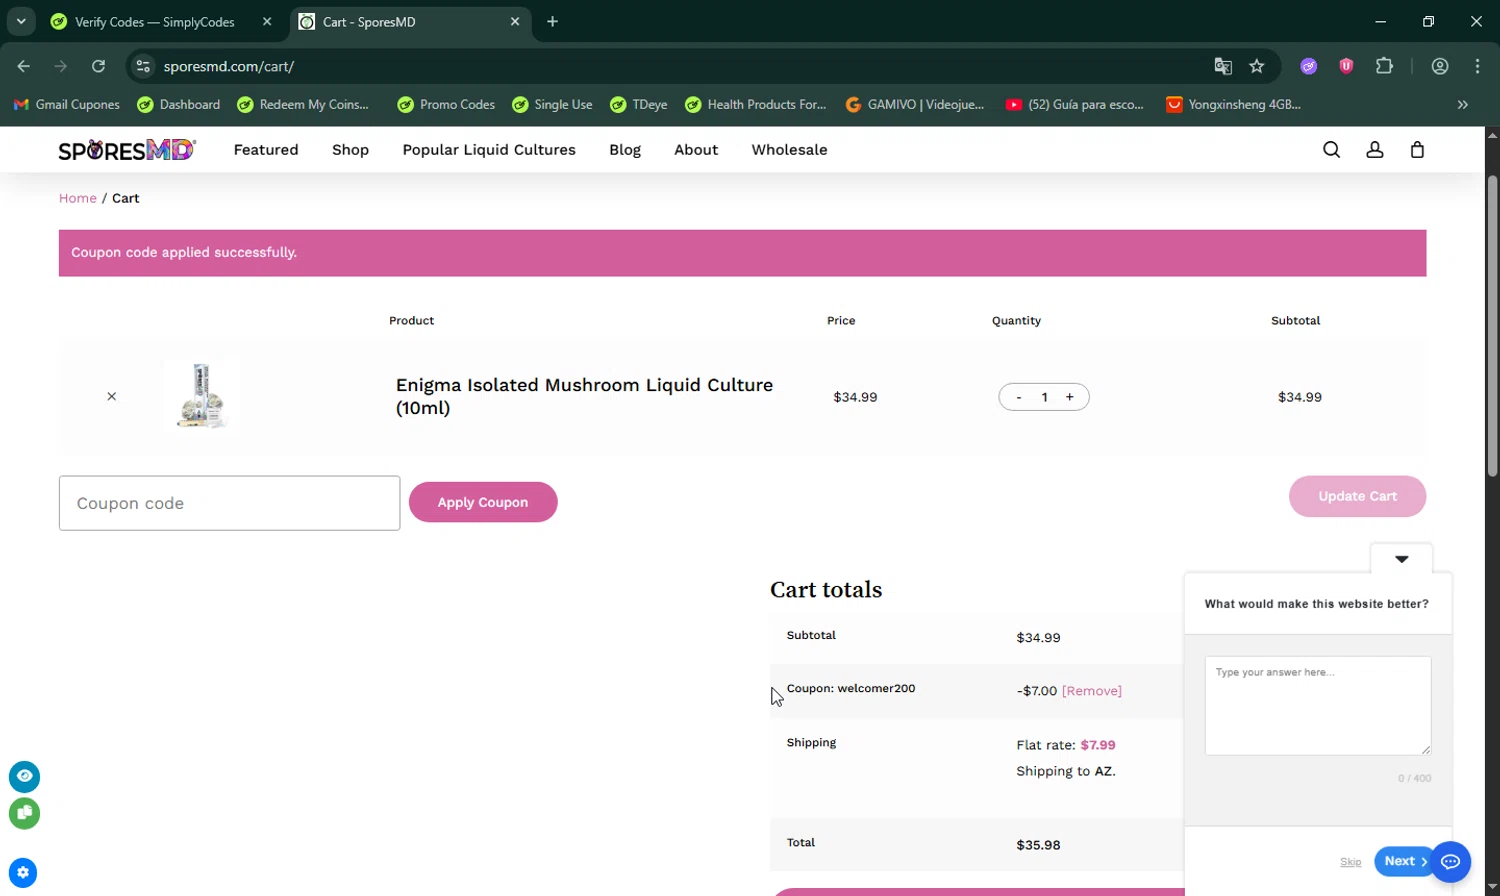Image resolution: width=1500 pixels, height=896 pixels.
Task: Click the quantity value field
Action: point(1044,397)
